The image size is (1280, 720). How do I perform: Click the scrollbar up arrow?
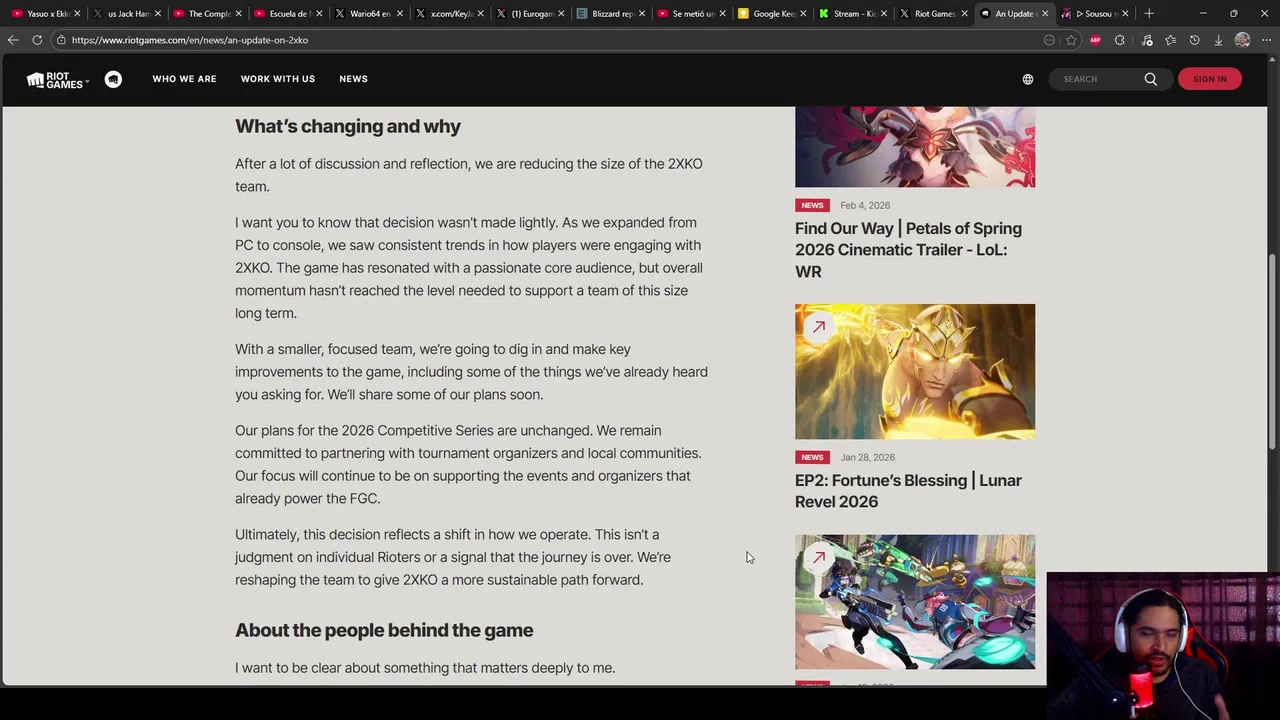click(x=1273, y=60)
